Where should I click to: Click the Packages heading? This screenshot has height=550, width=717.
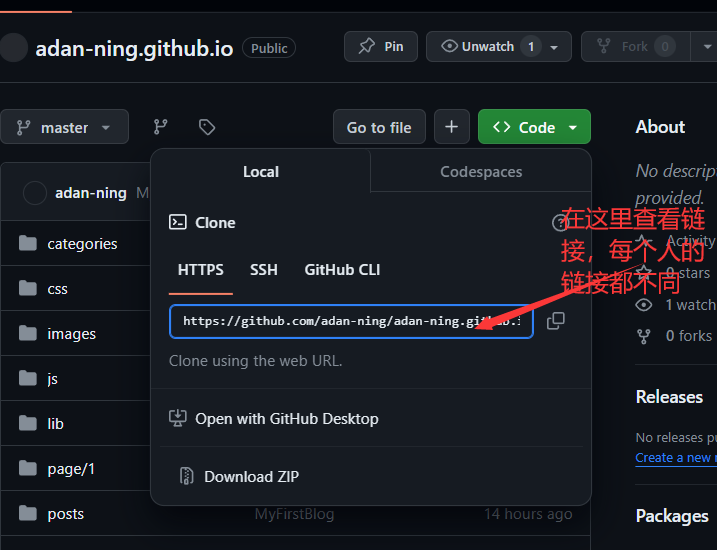672,516
